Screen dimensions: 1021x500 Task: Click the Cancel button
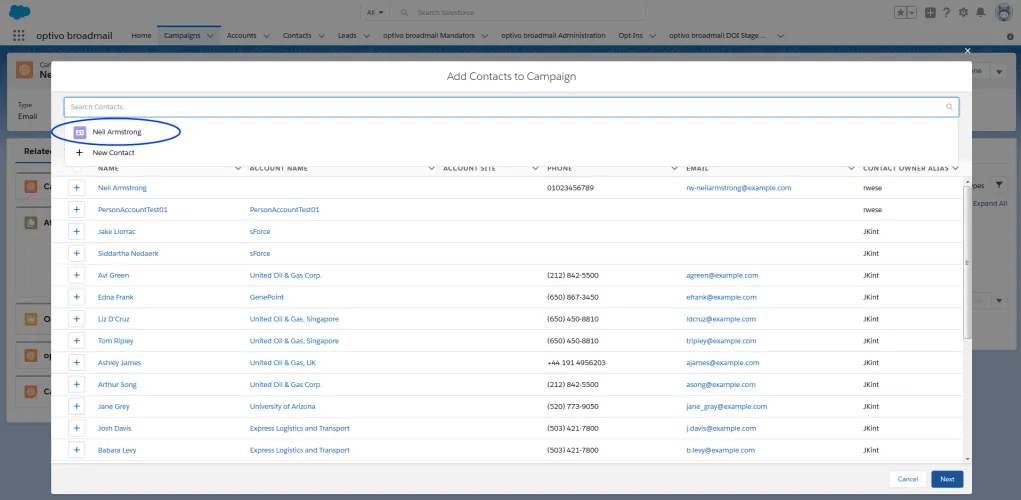point(908,479)
